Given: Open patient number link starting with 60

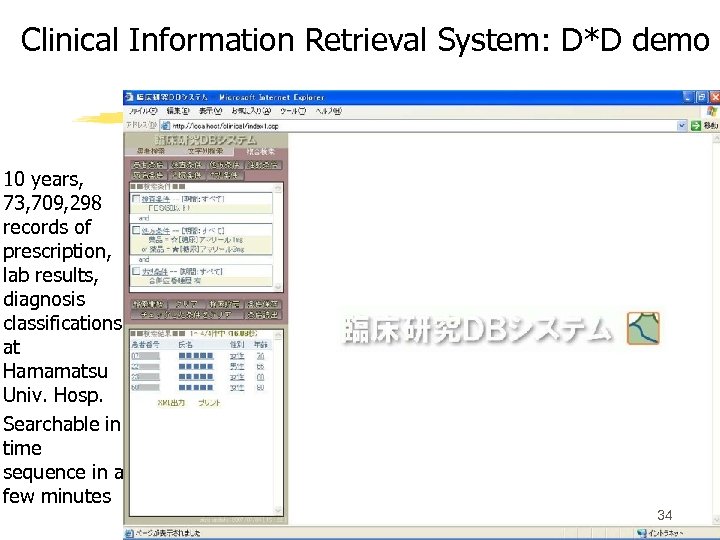Looking at the screenshot, I should click(x=145, y=388).
